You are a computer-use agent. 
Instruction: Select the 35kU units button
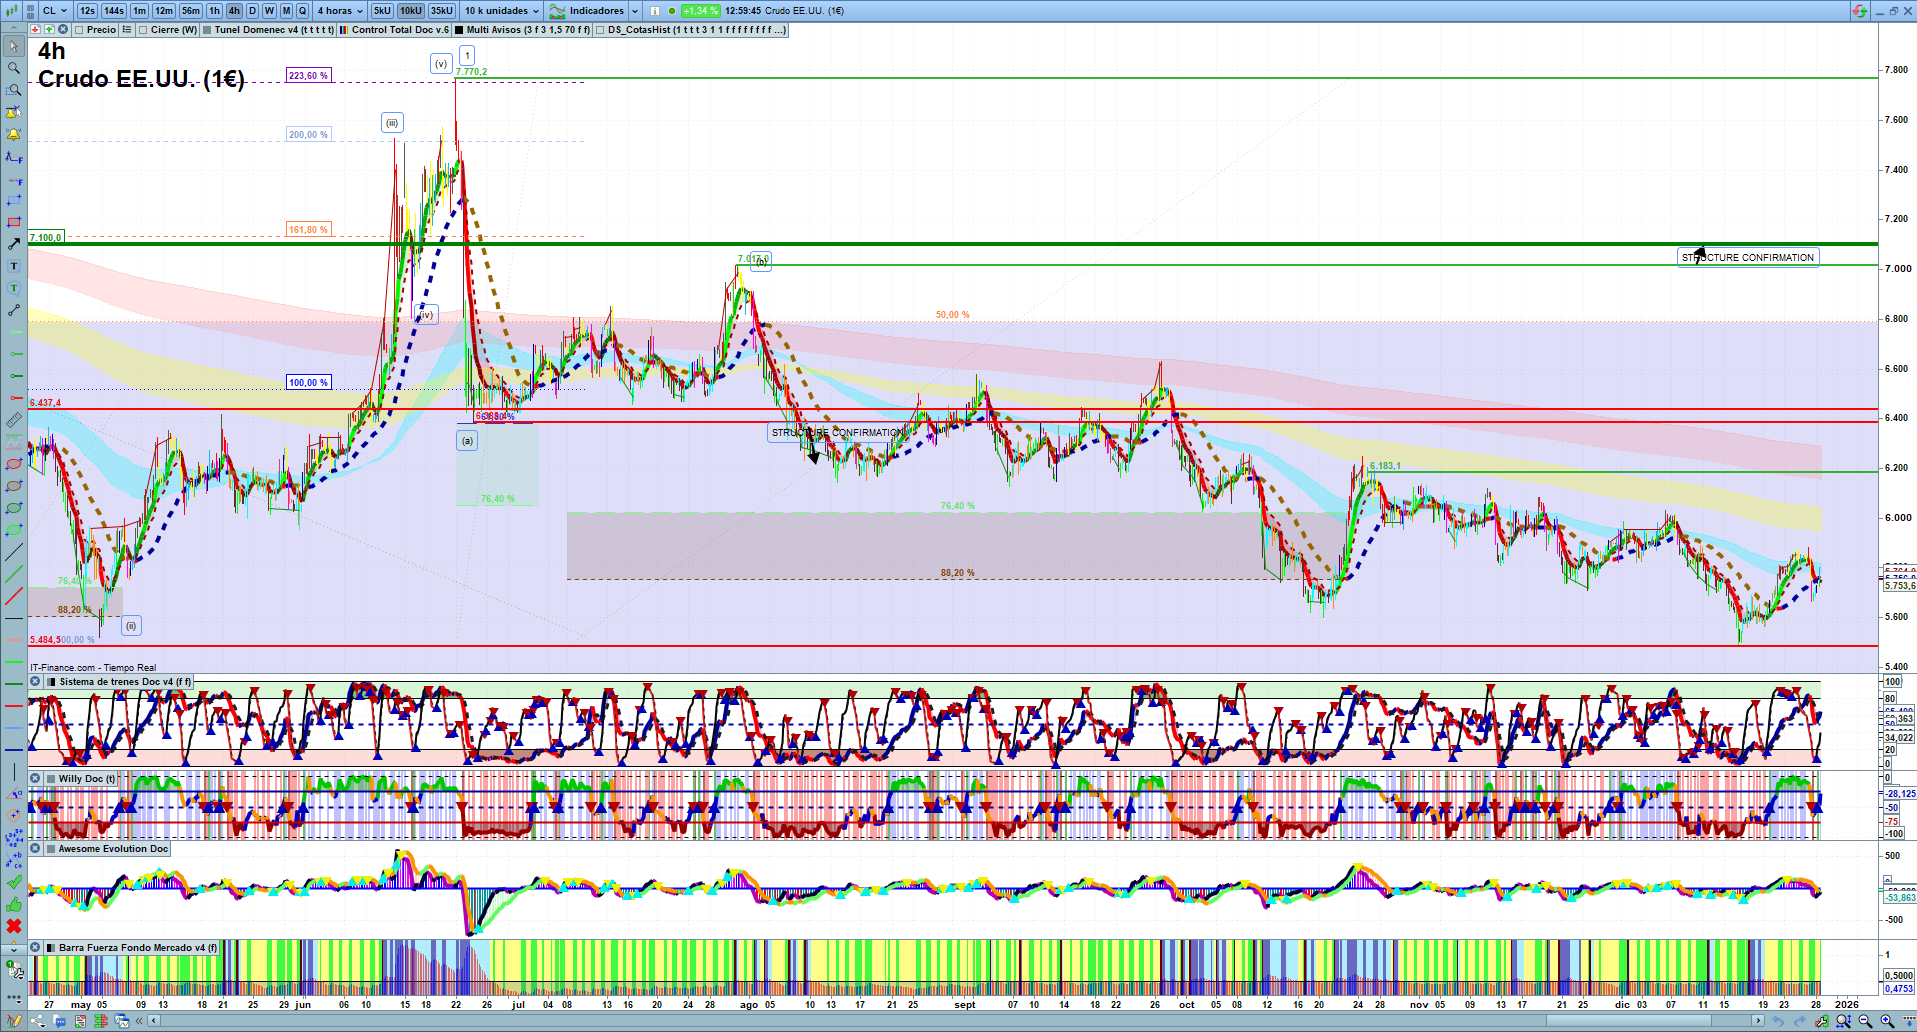click(441, 11)
